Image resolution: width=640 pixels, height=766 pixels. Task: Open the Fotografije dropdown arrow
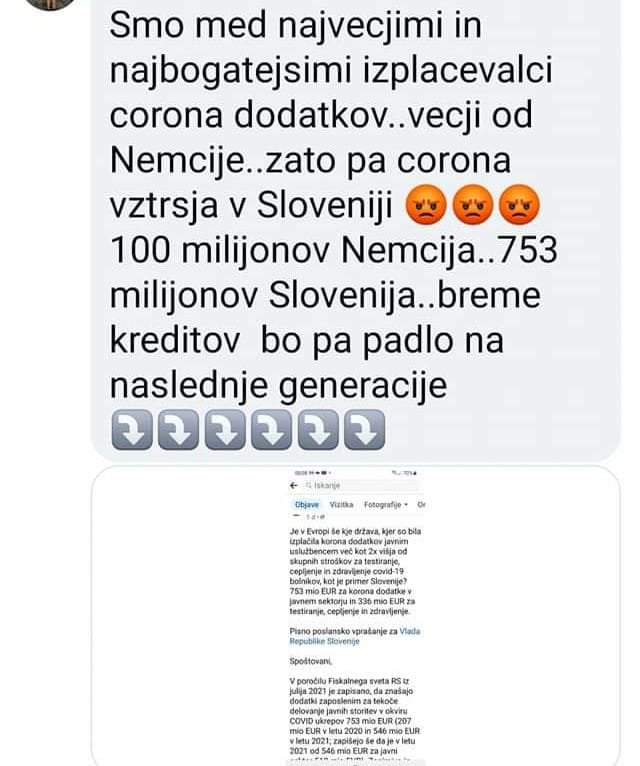click(406, 505)
